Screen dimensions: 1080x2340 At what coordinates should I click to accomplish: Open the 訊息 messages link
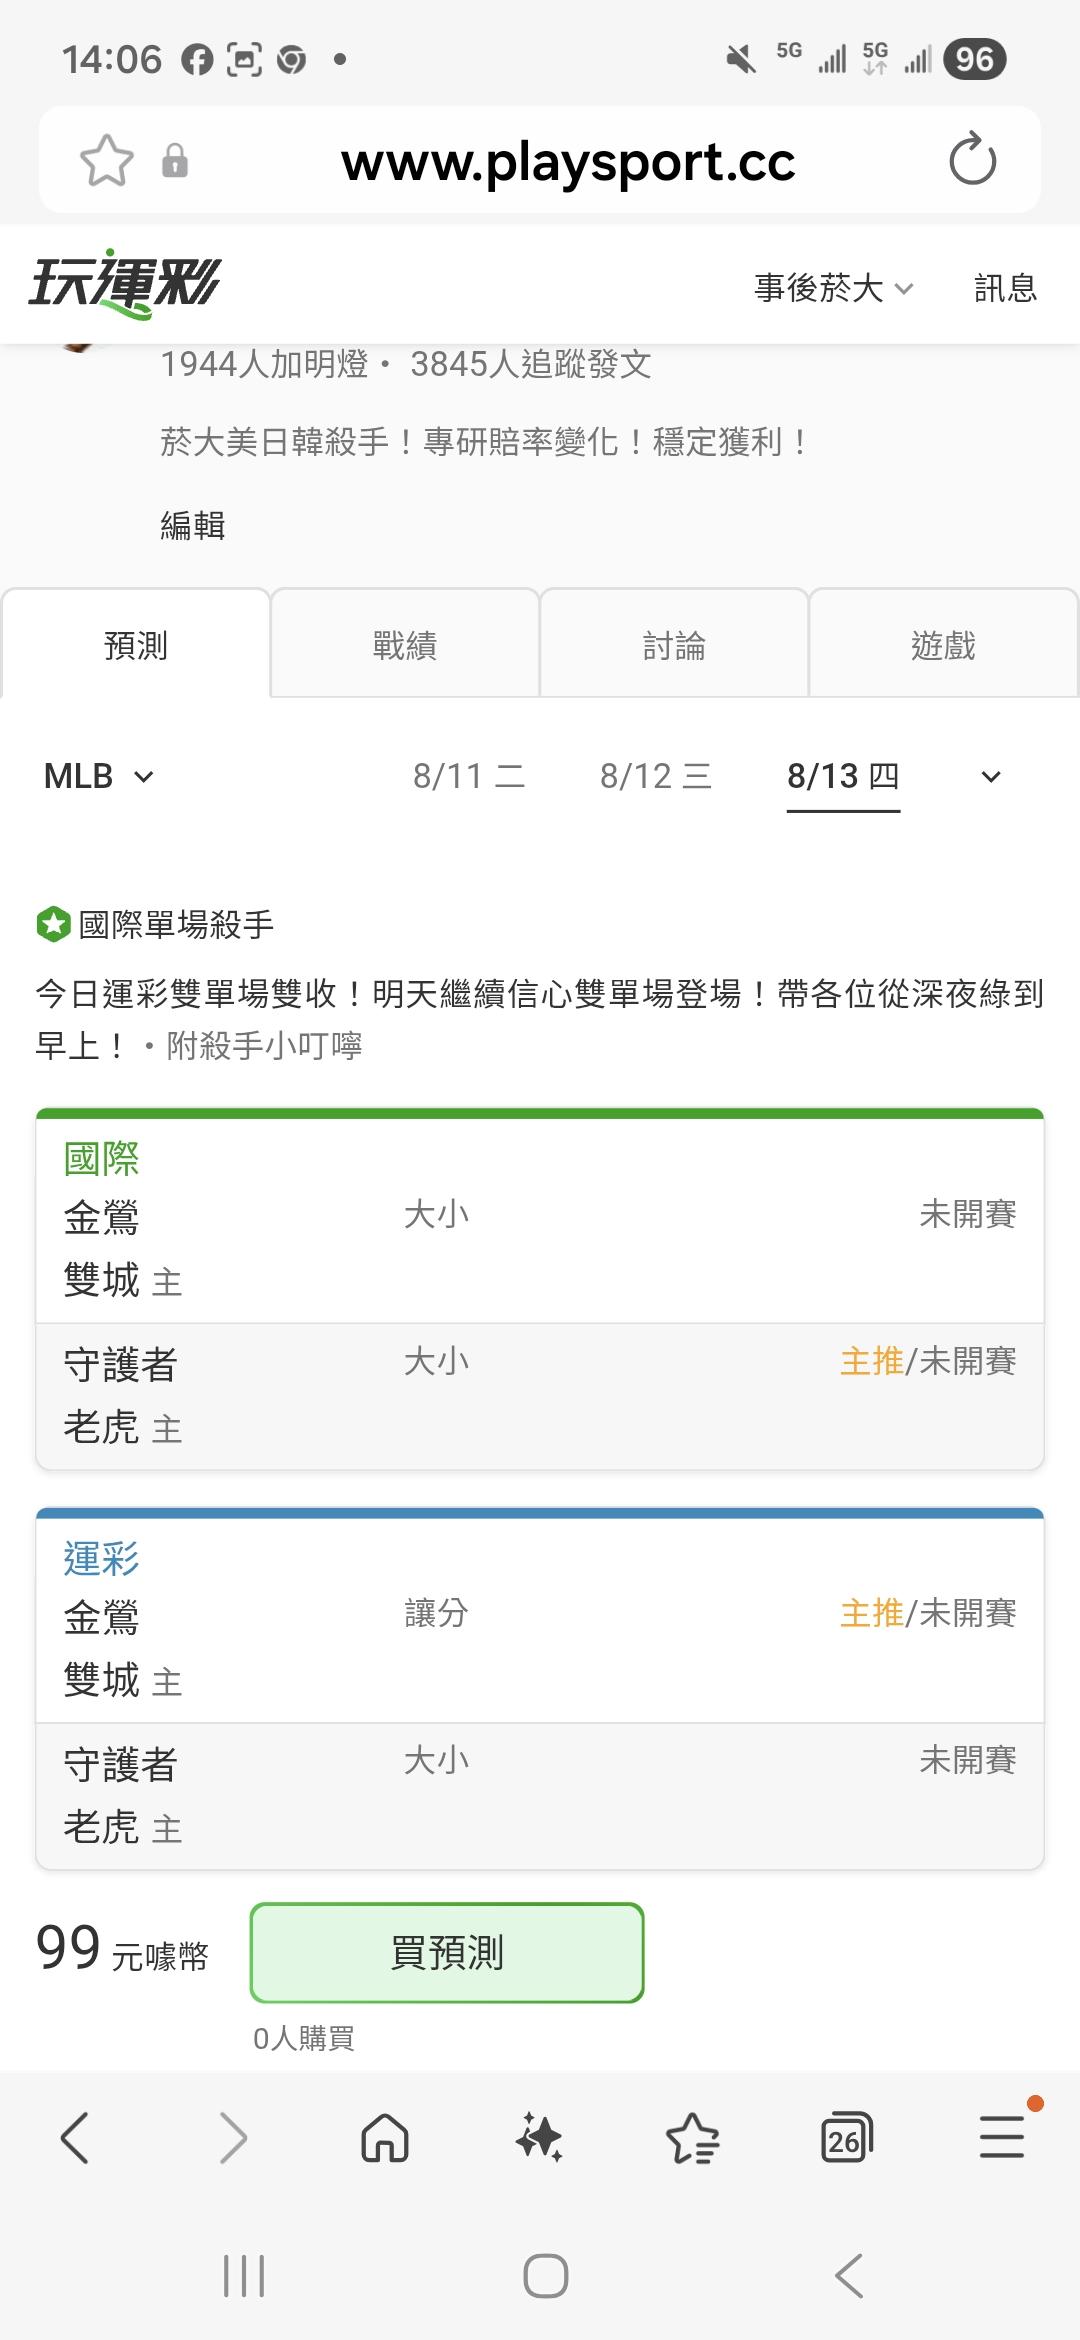pos(1005,288)
